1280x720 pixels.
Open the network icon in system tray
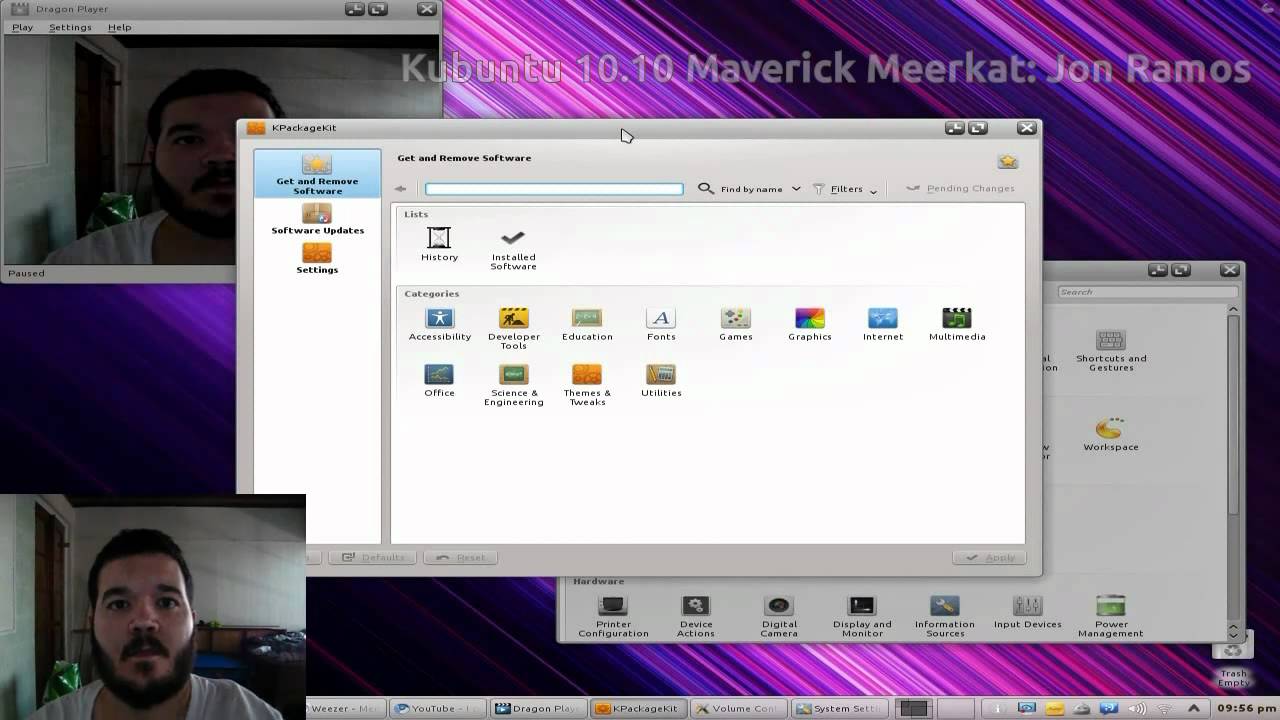[x=1165, y=708]
